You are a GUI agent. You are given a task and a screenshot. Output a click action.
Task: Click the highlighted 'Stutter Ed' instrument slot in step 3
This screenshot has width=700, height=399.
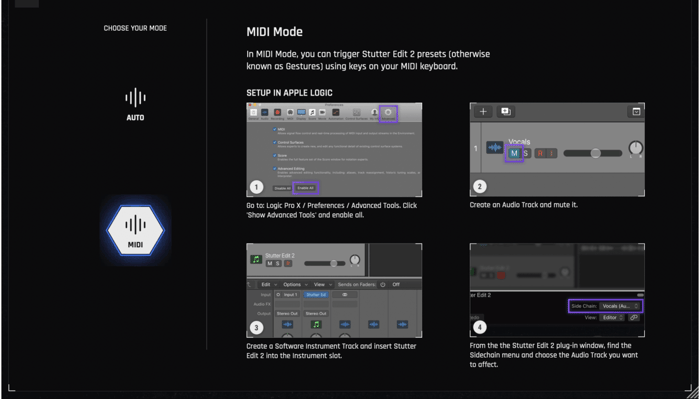point(316,295)
